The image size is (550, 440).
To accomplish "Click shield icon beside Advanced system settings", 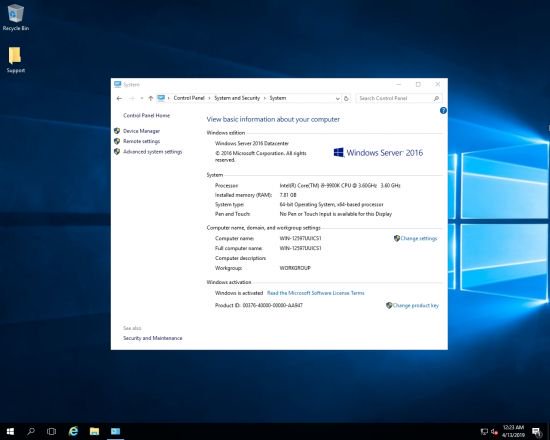I will [117, 152].
